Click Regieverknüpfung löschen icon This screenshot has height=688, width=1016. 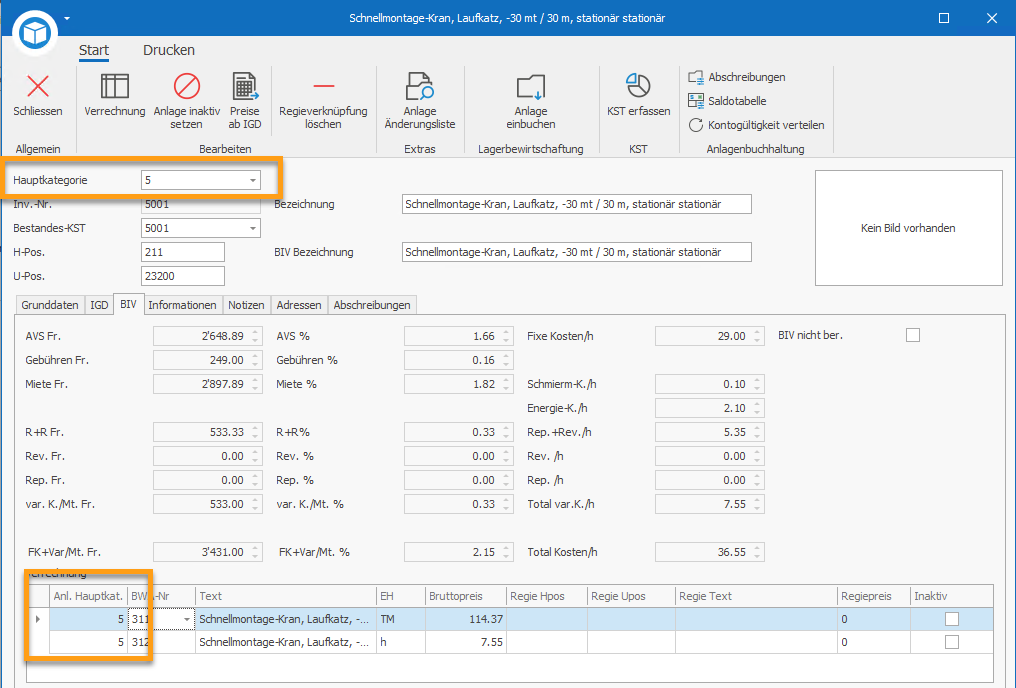[x=323, y=86]
